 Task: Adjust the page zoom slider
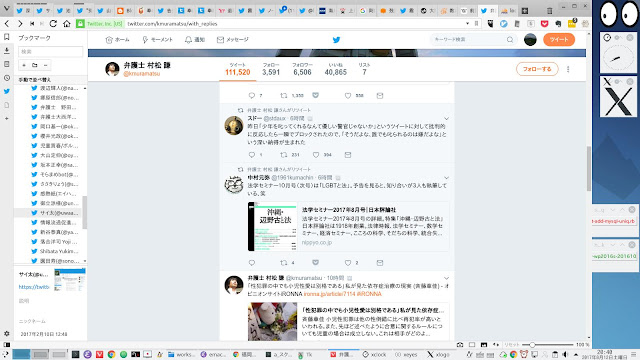[548, 345]
